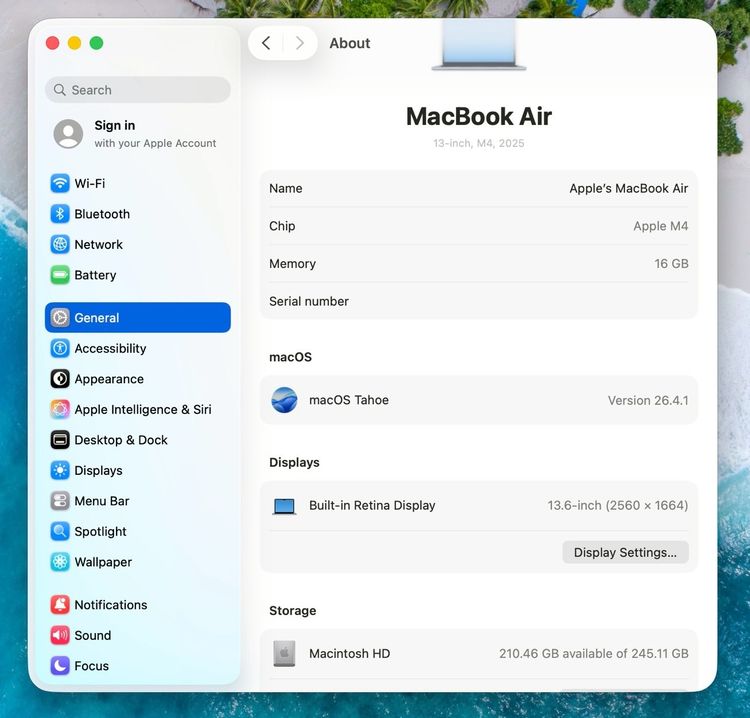This screenshot has height=718, width=750.
Task: Open Spotlight settings
Action: [138, 531]
